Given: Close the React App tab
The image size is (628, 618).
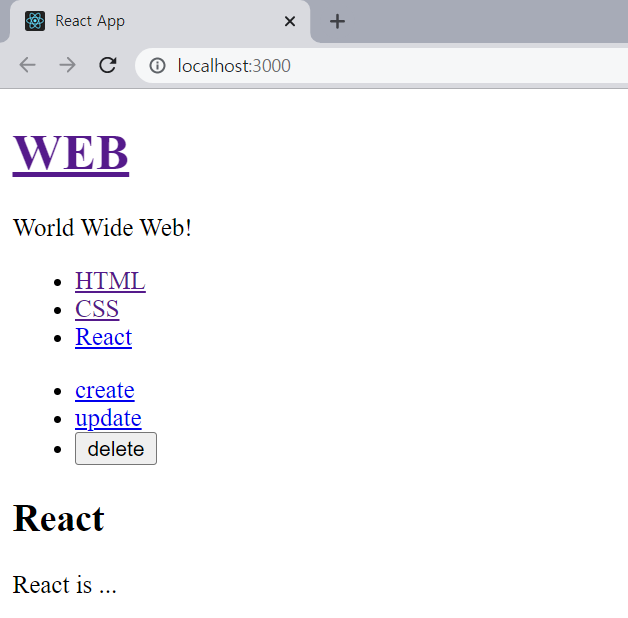Looking at the screenshot, I should click(x=290, y=21).
